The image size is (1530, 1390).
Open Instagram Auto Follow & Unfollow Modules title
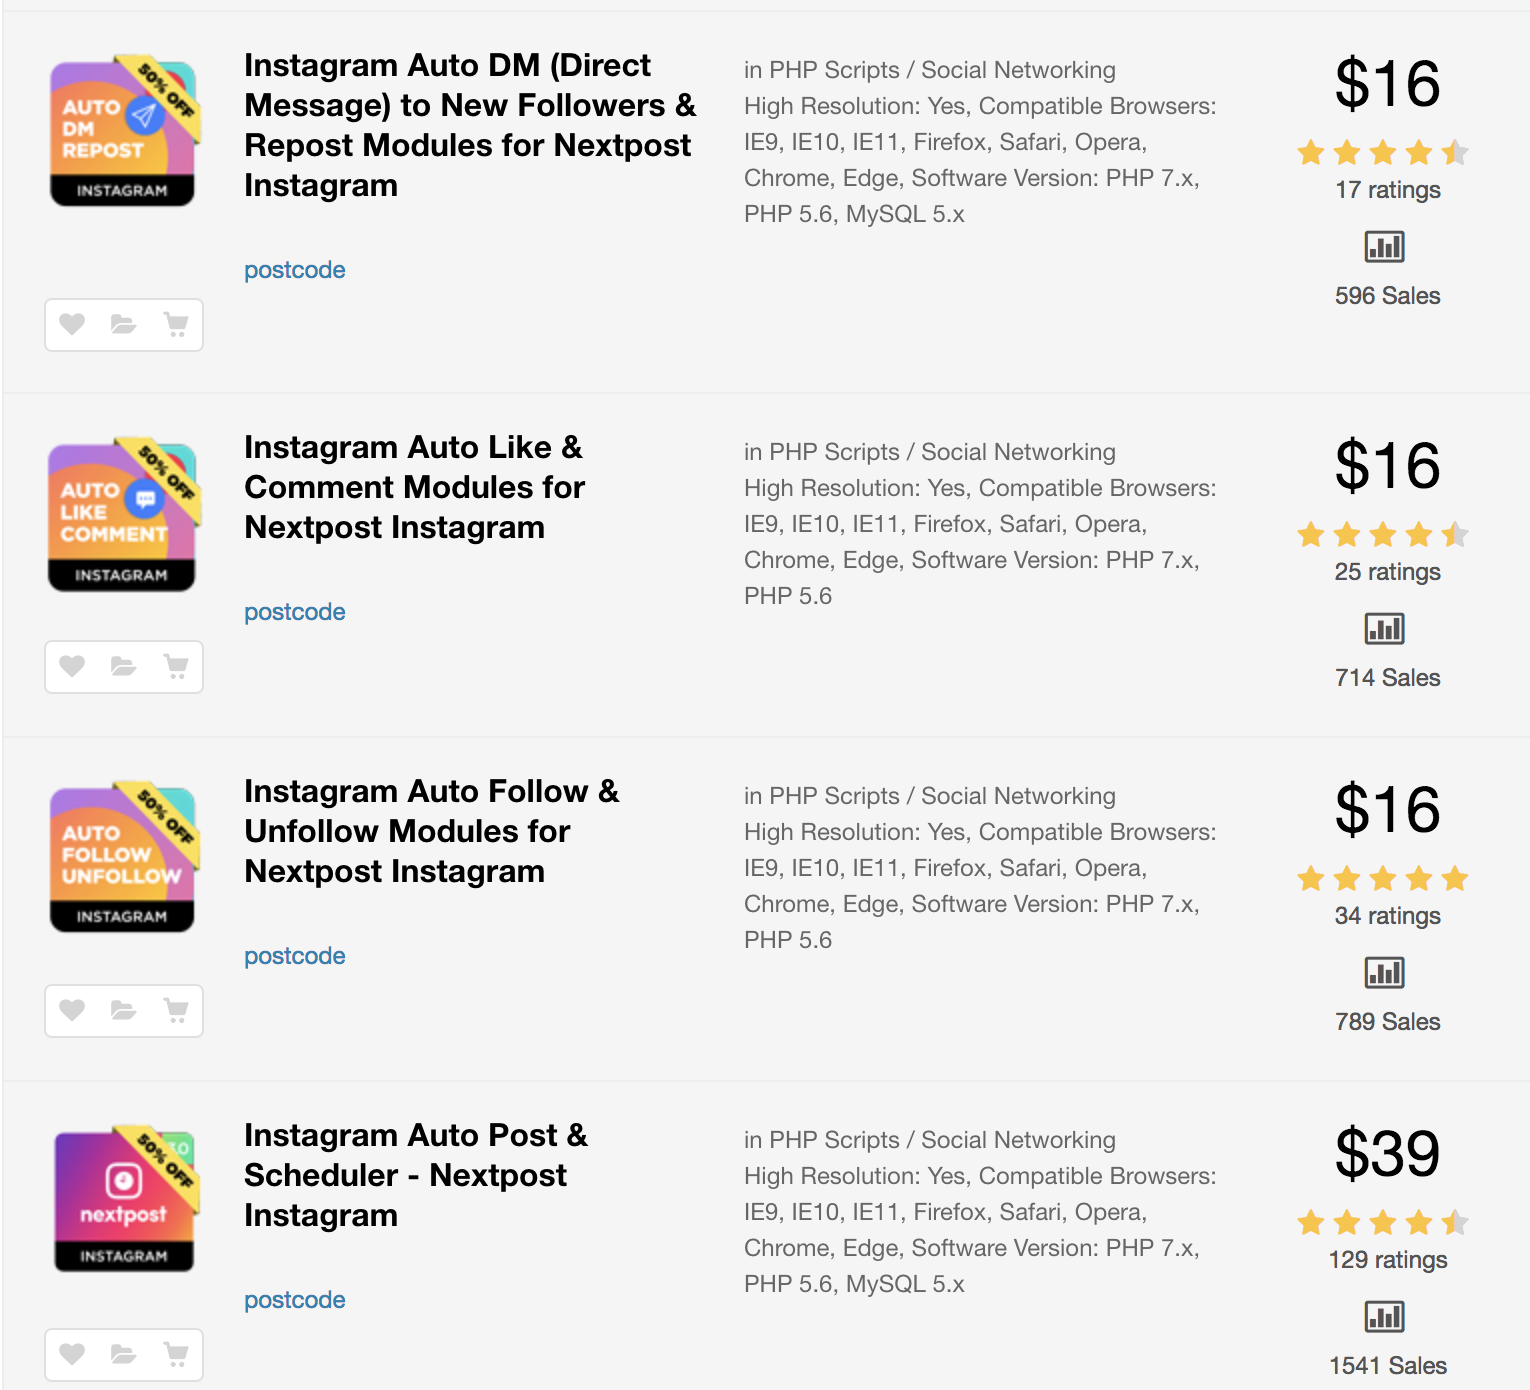(x=431, y=831)
